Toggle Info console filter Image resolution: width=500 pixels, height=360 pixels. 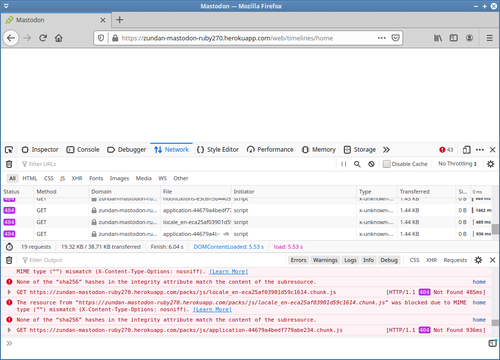(x=368, y=260)
